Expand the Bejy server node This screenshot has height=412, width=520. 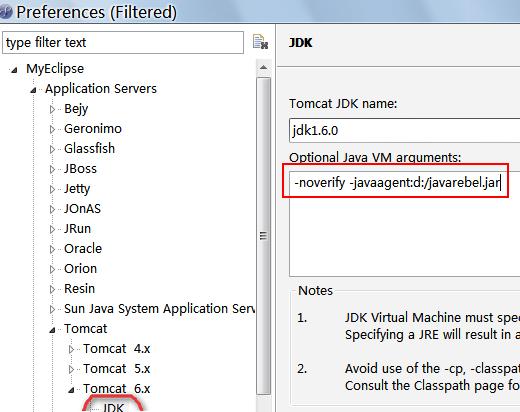point(52,109)
